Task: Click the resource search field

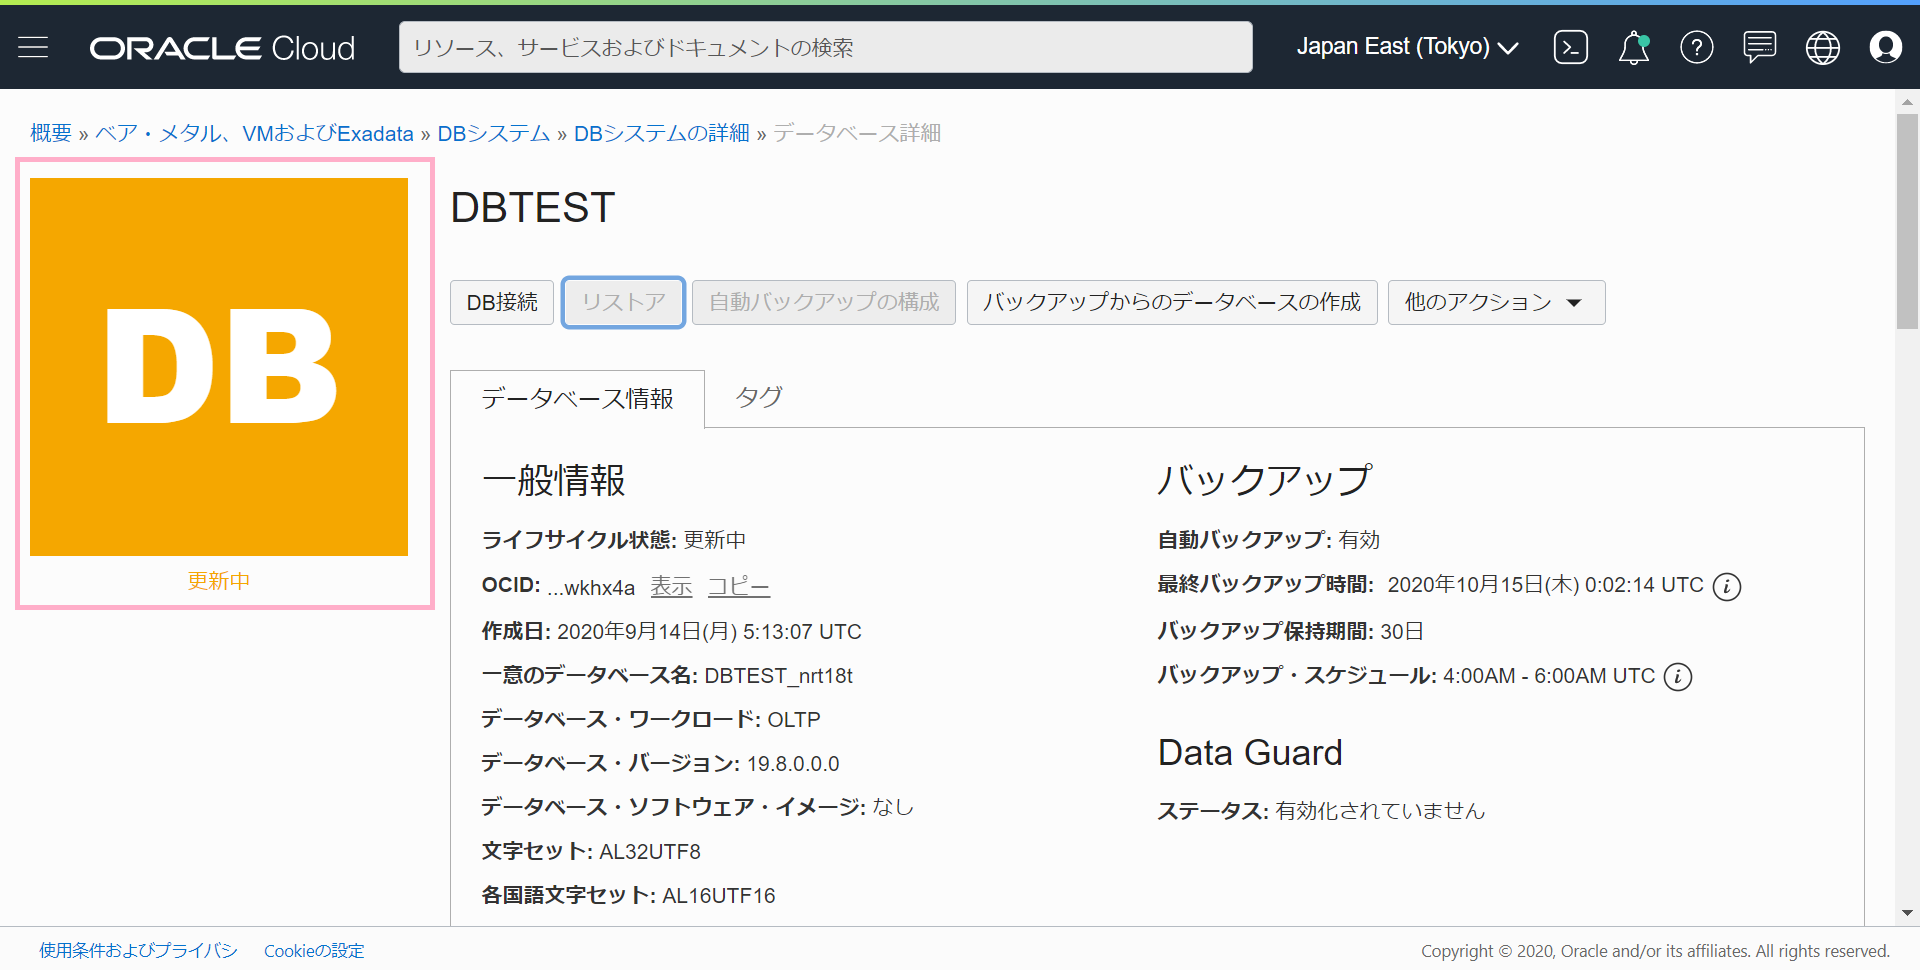Action: 825,47
